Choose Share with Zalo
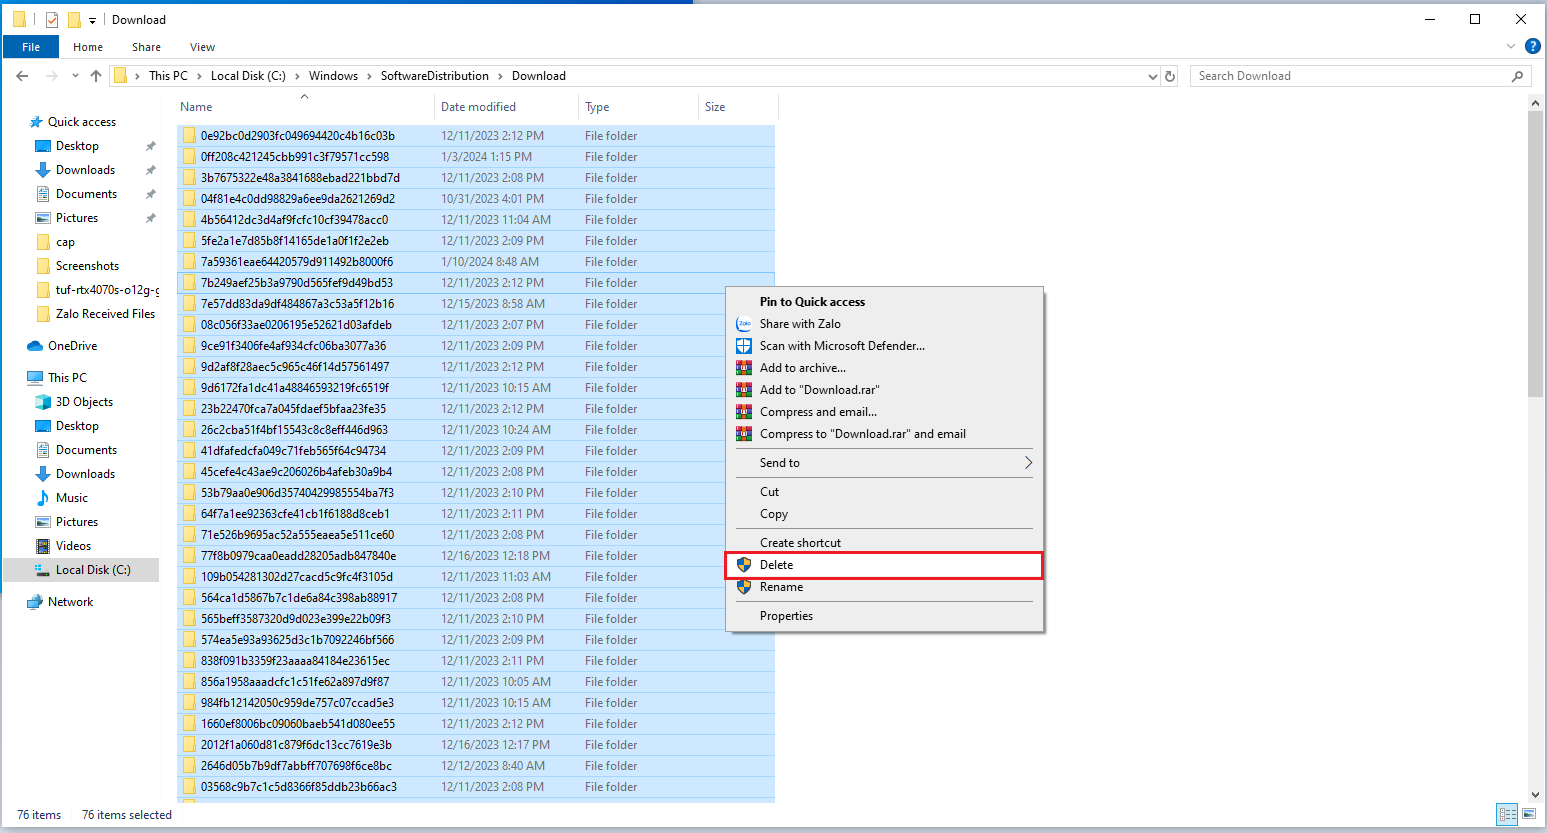Image resolution: width=1547 pixels, height=833 pixels. coord(884,324)
